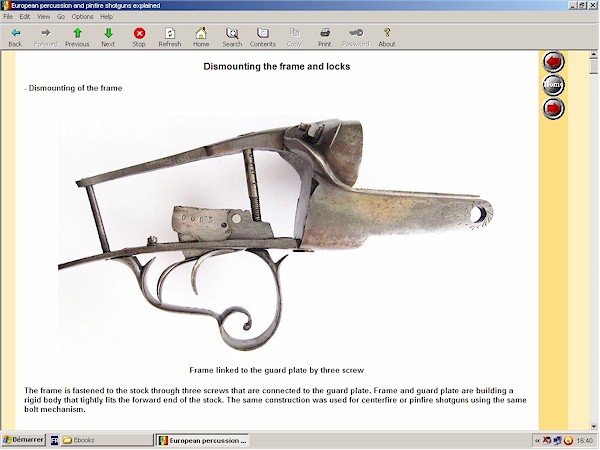This screenshot has width=600, height=450.
Task: Click the greyed Forward toolbar icon
Action: pos(46,37)
